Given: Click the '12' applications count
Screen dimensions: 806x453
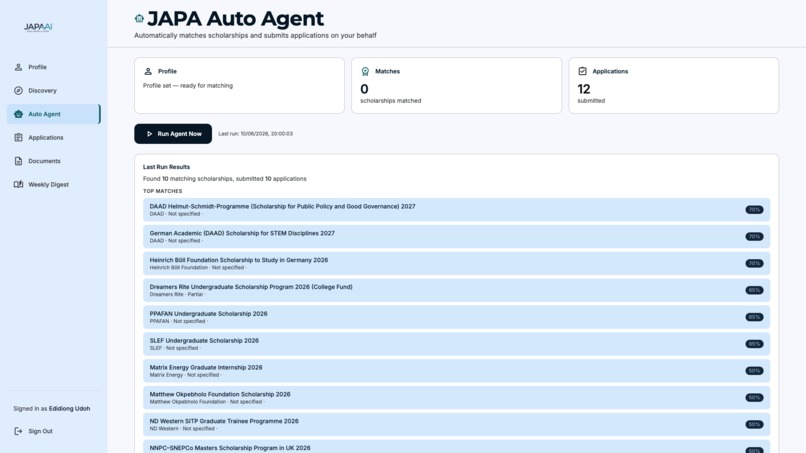Looking at the screenshot, I should [x=584, y=89].
